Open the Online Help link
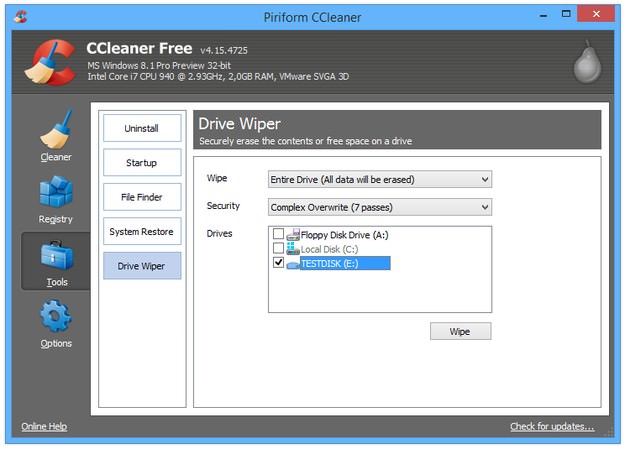This screenshot has width=625, height=449. tap(44, 426)
